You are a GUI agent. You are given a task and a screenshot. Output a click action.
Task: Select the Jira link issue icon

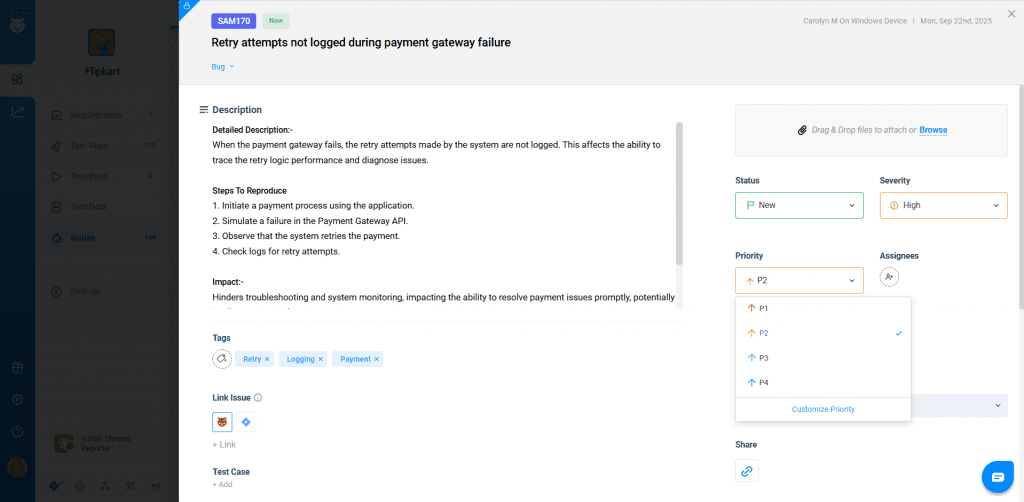coord(246,422)
